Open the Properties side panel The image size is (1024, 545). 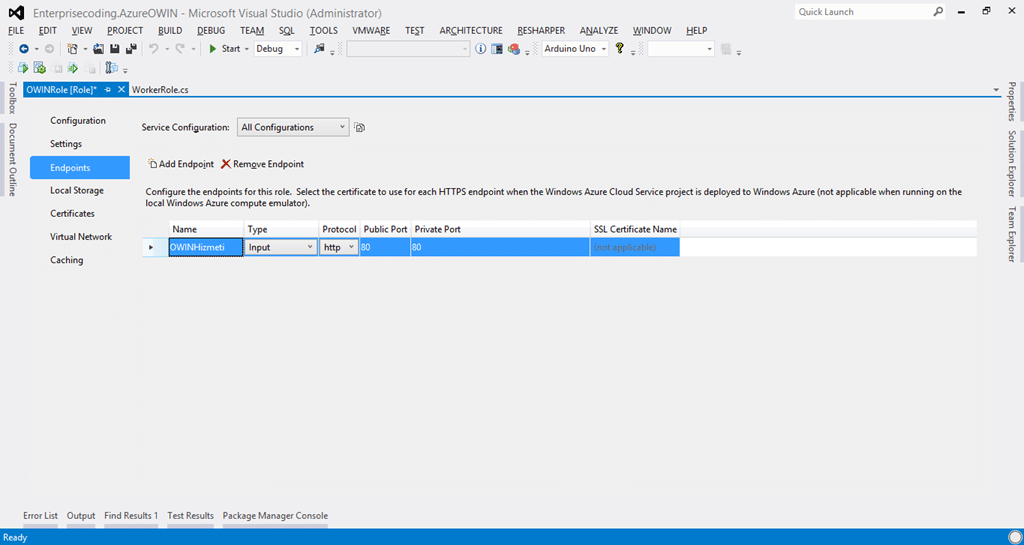click(1012, 101)
